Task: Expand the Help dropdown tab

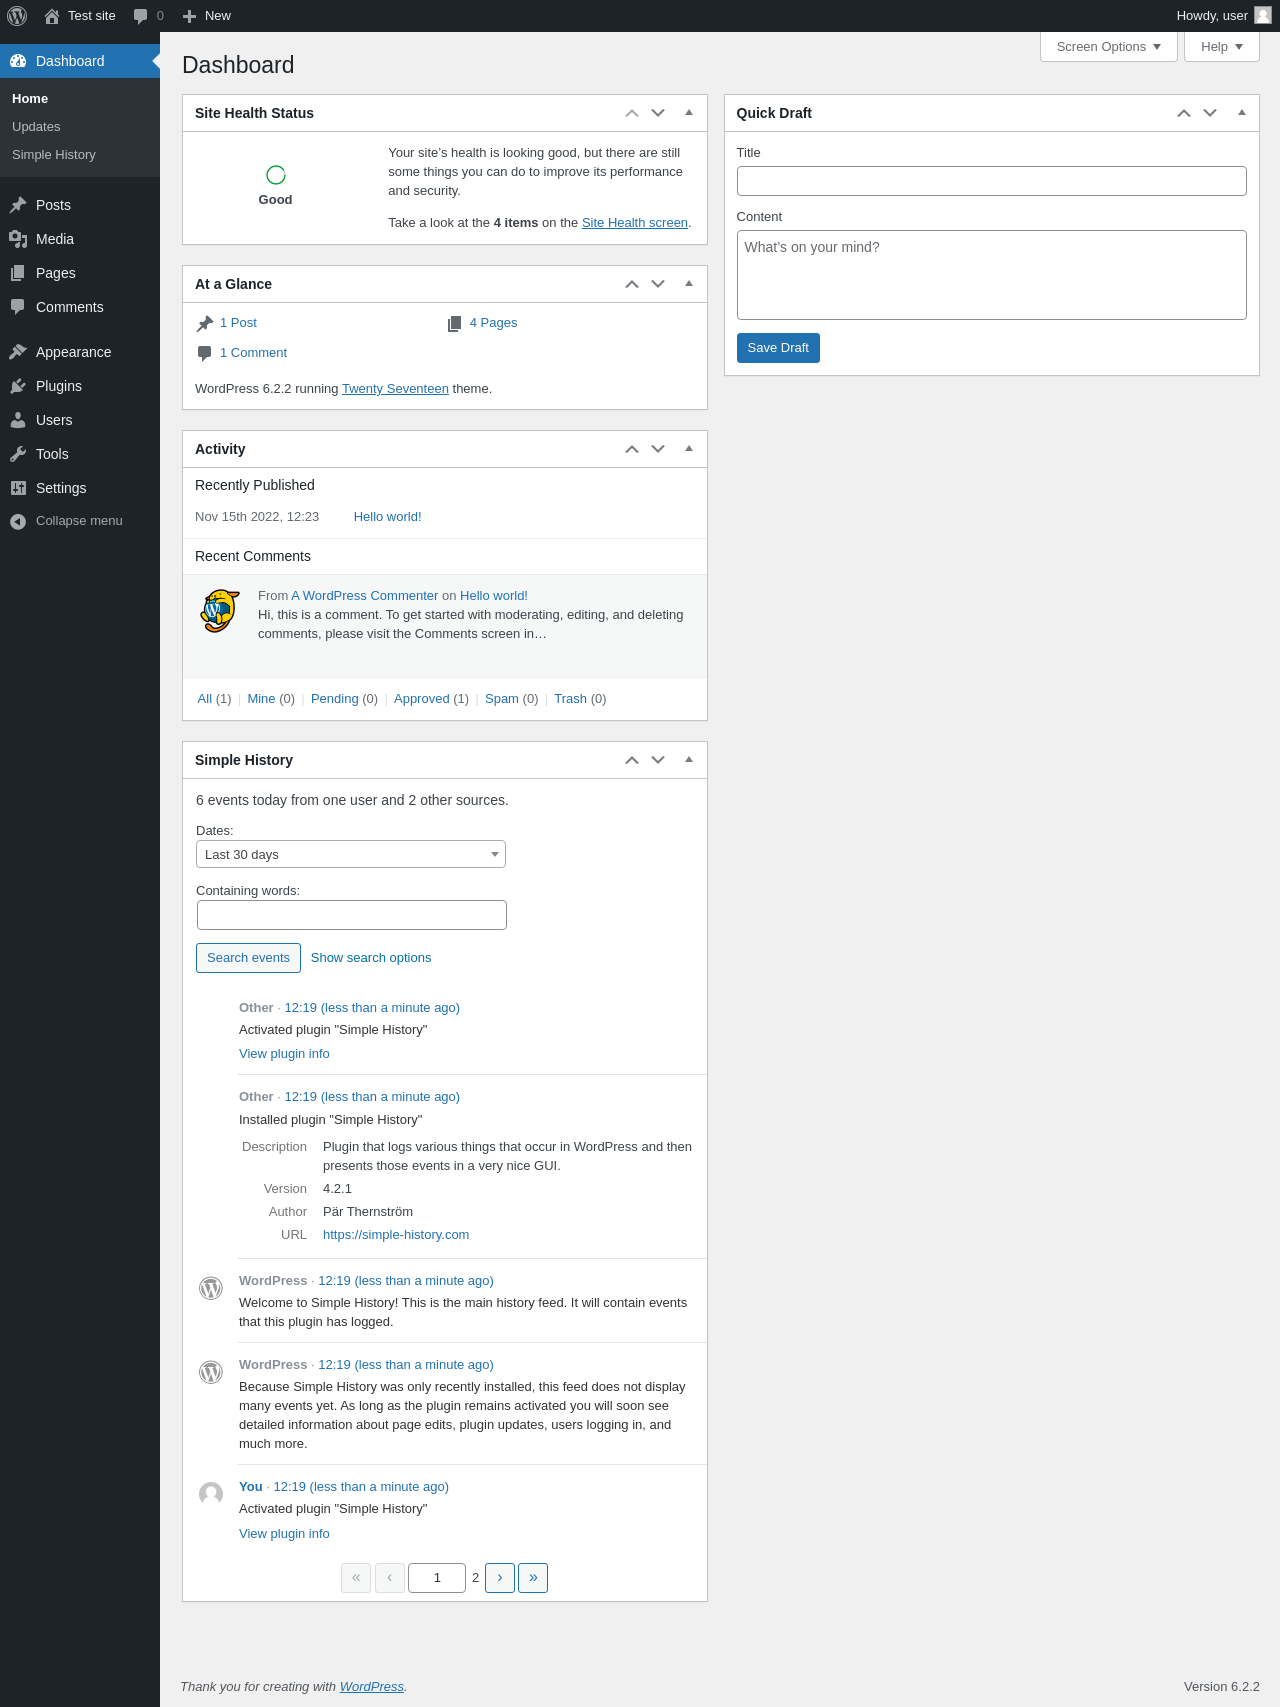Action: click(x=1221, y=47)
